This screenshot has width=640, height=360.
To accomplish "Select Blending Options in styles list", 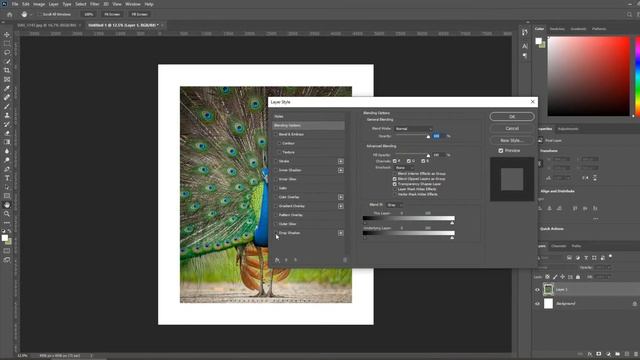I will click(x=309, y=125).
